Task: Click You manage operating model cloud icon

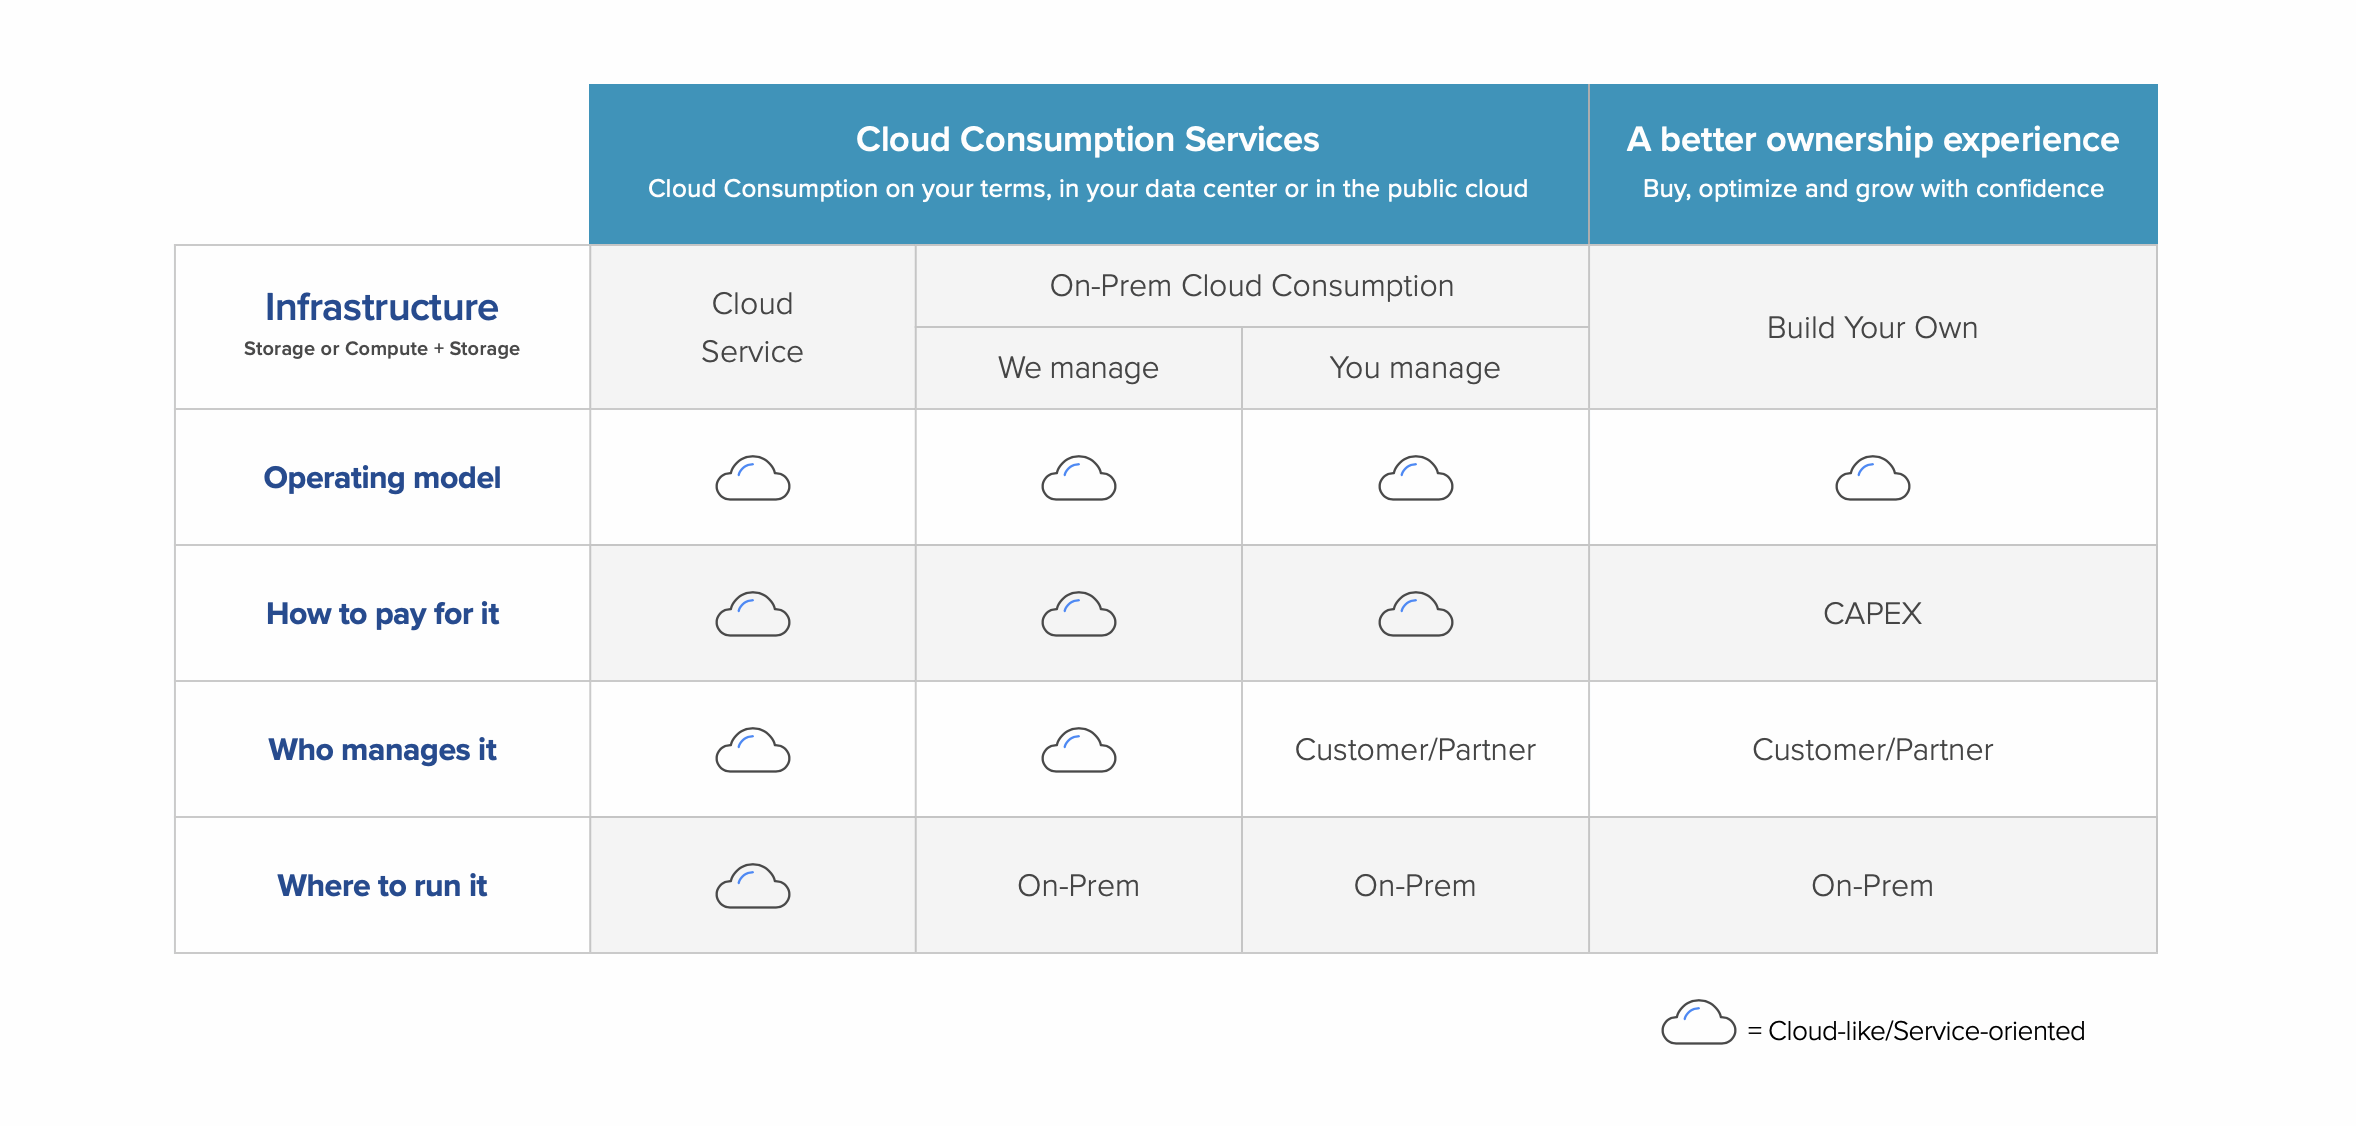Action: pyautogui.click(x=1415, y=478)
